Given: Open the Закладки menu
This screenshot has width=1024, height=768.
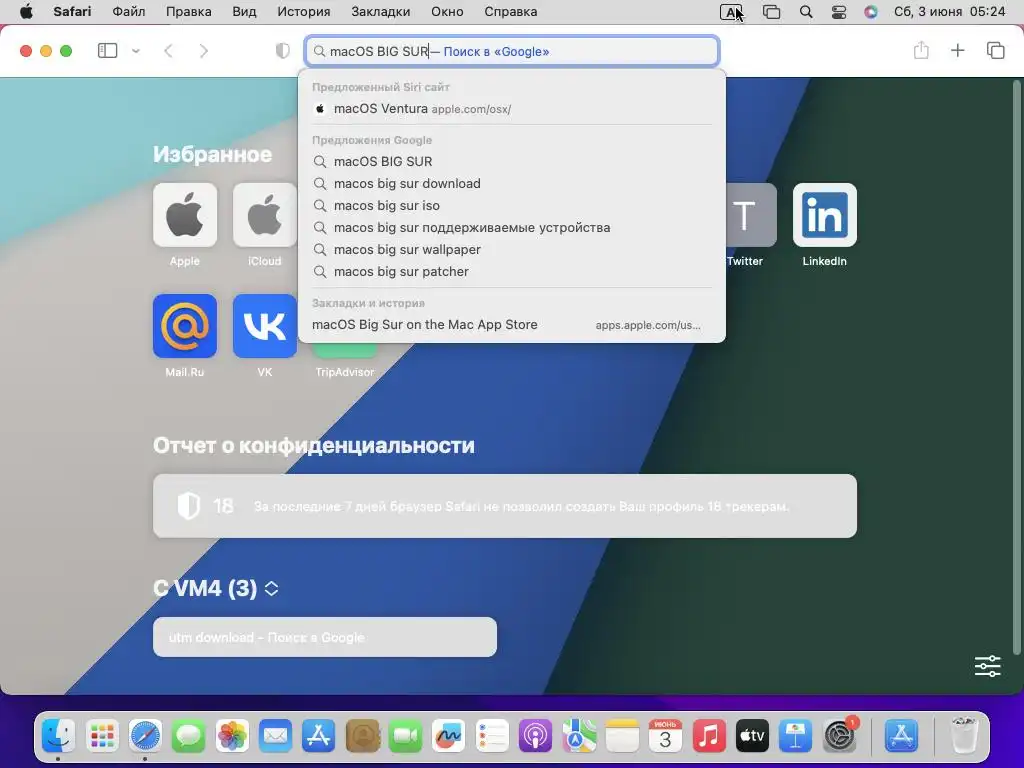Looking at the screenshot, I should (x=381, y=12).
